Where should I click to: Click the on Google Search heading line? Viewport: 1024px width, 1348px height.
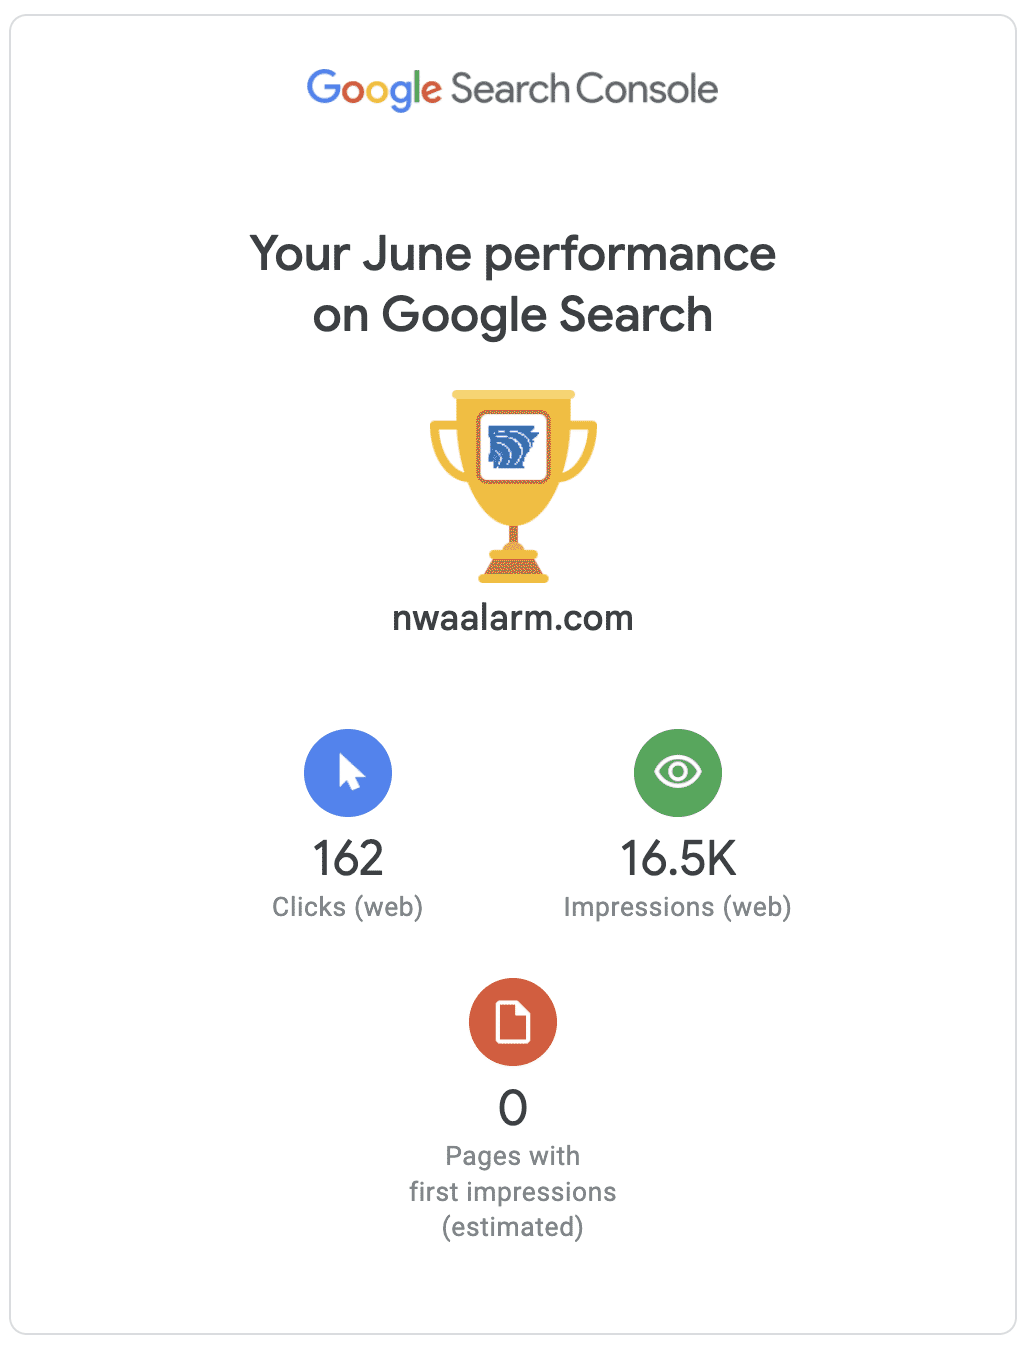[x=513, y=315]
